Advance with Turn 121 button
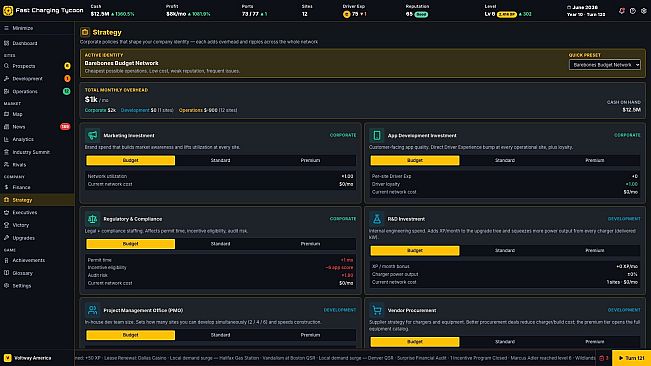 631,358
